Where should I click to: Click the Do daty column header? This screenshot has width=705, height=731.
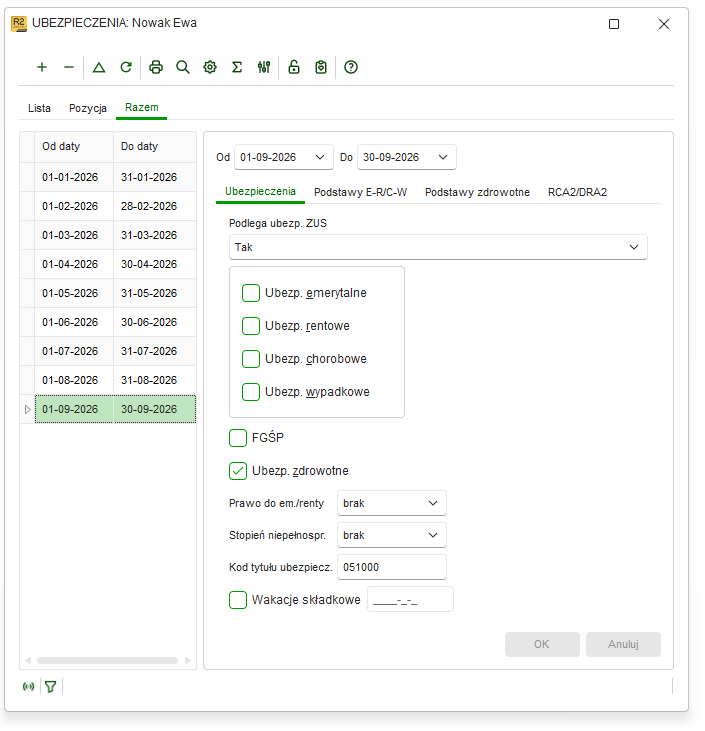click(x=154, y=146)
